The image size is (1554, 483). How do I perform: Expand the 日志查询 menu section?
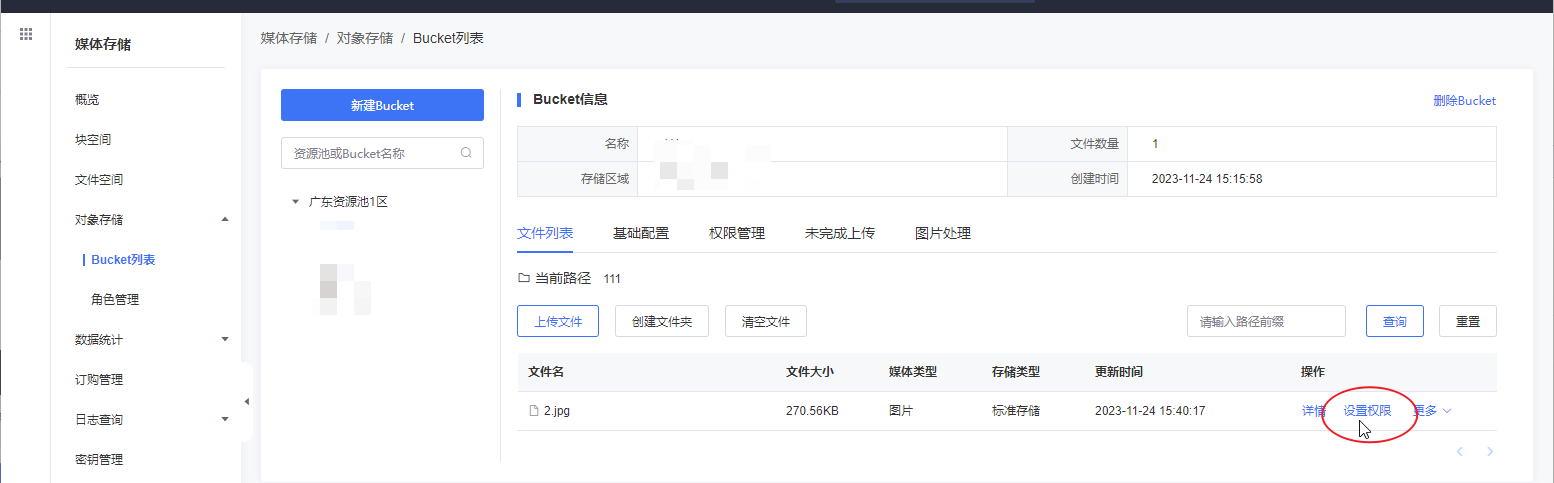(x=225, y=419)
